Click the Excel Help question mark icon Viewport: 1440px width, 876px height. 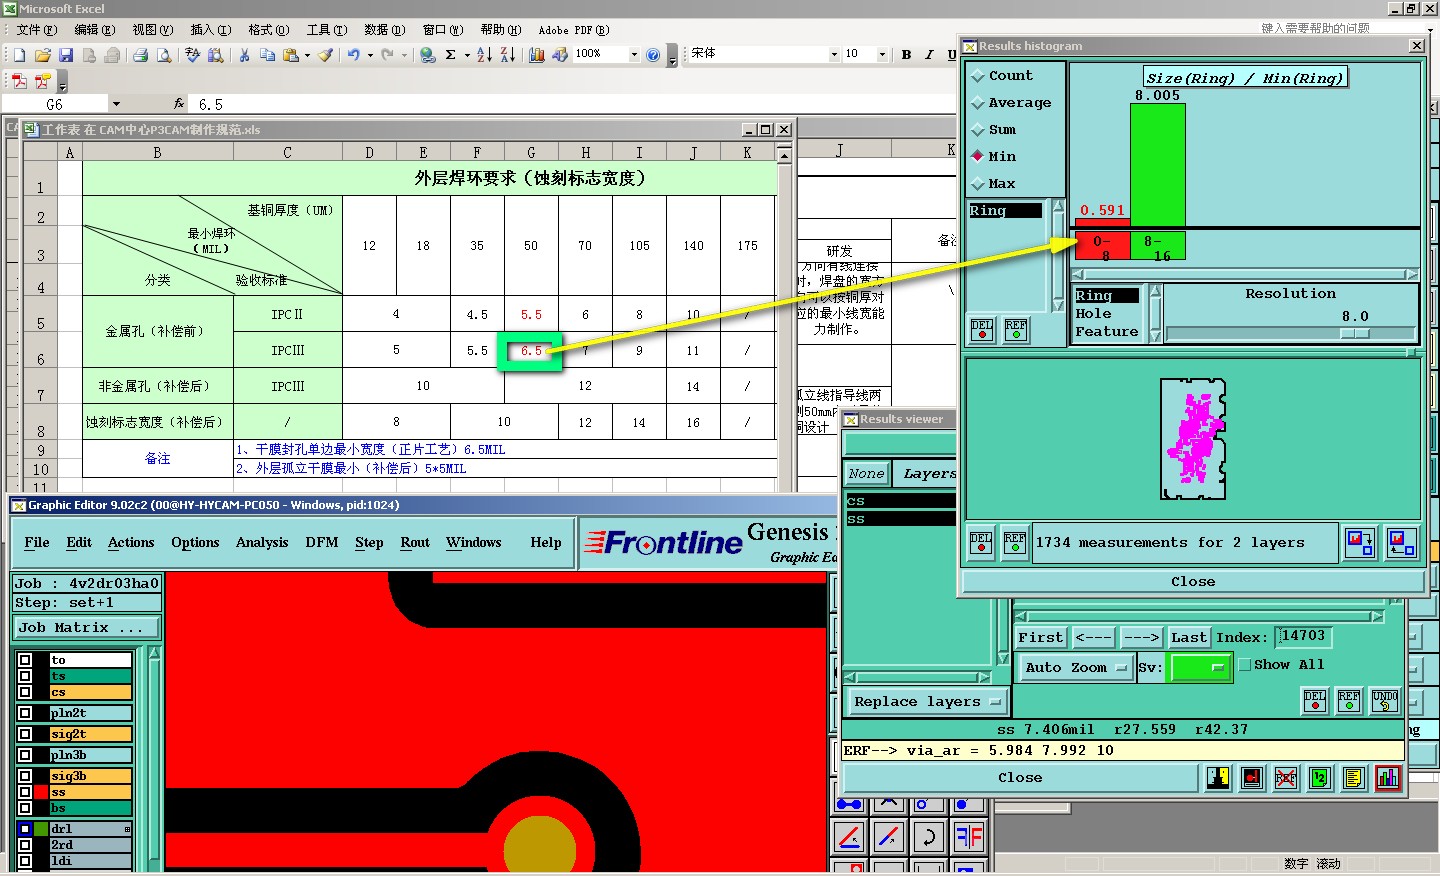653,55
